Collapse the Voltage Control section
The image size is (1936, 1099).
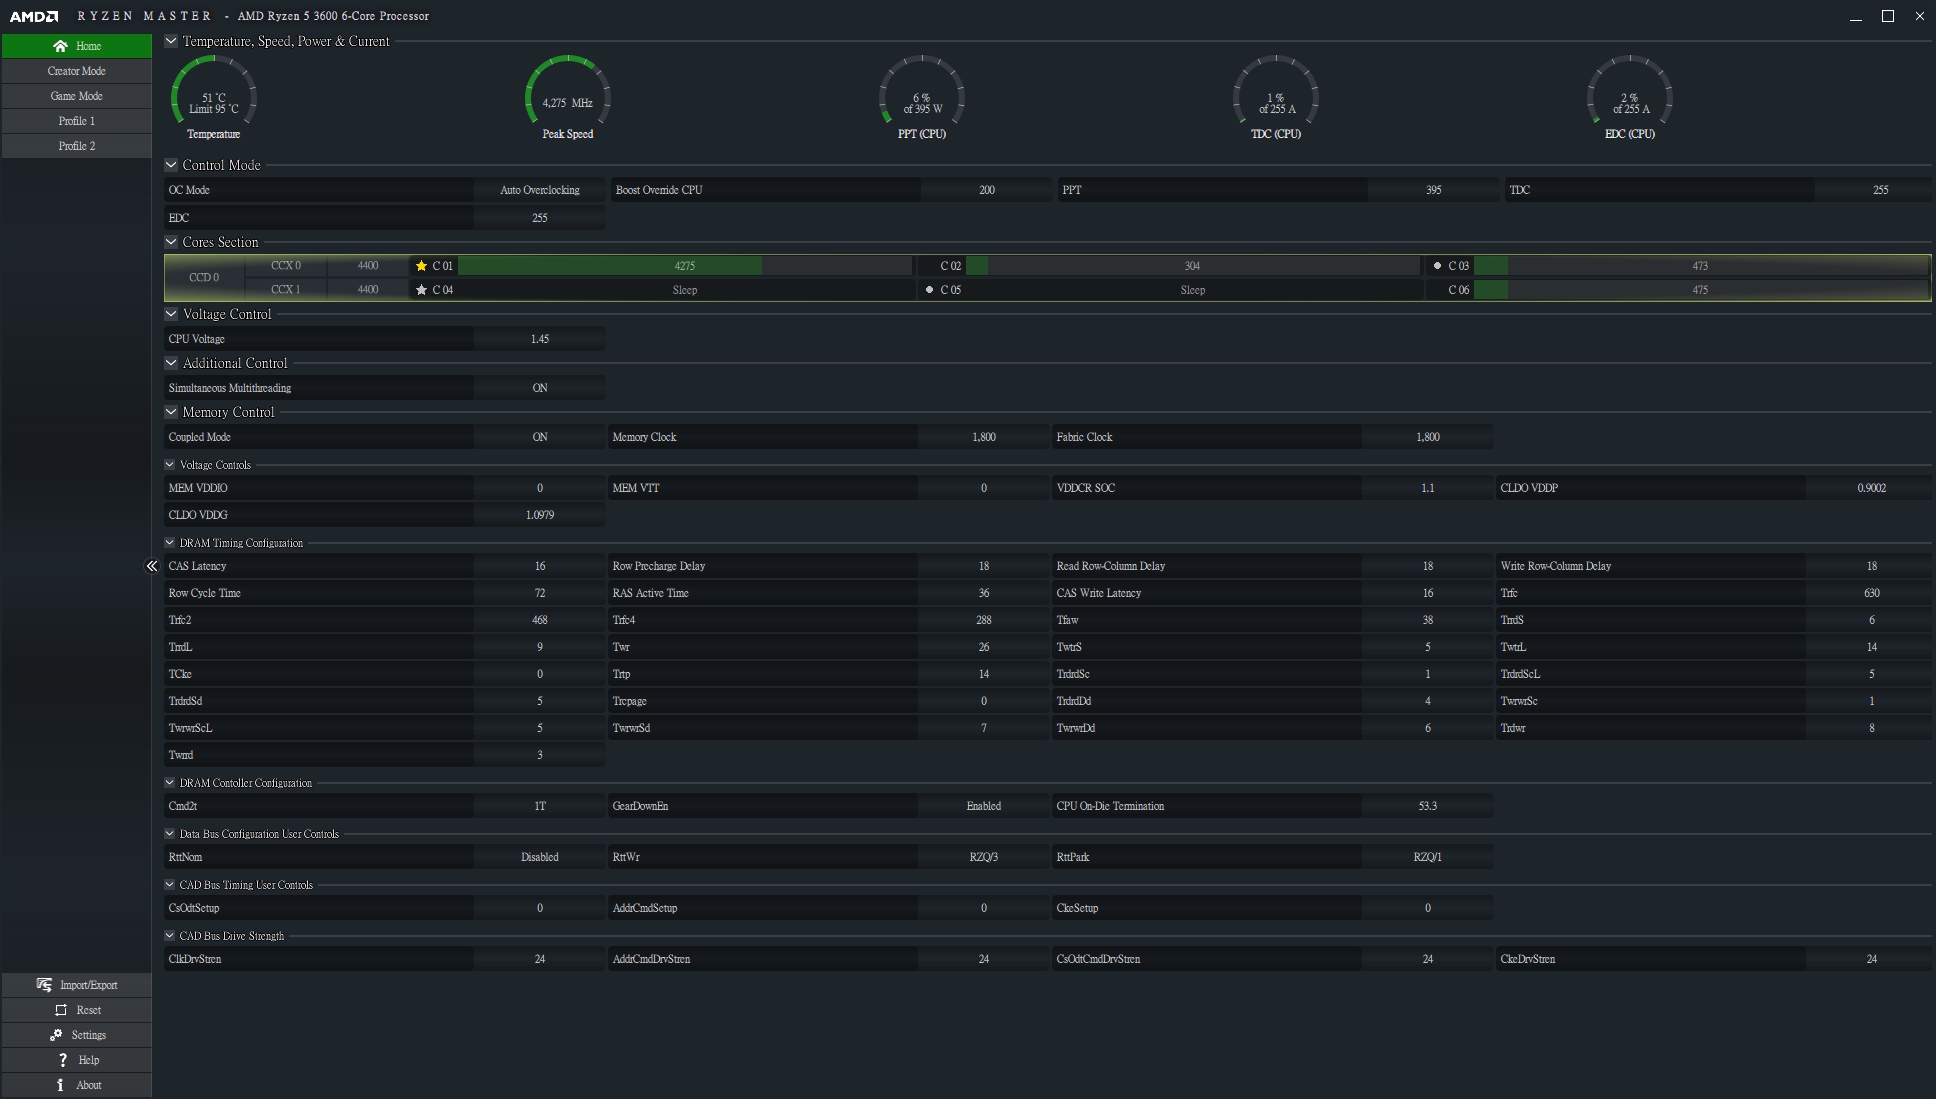coord(171,314)
